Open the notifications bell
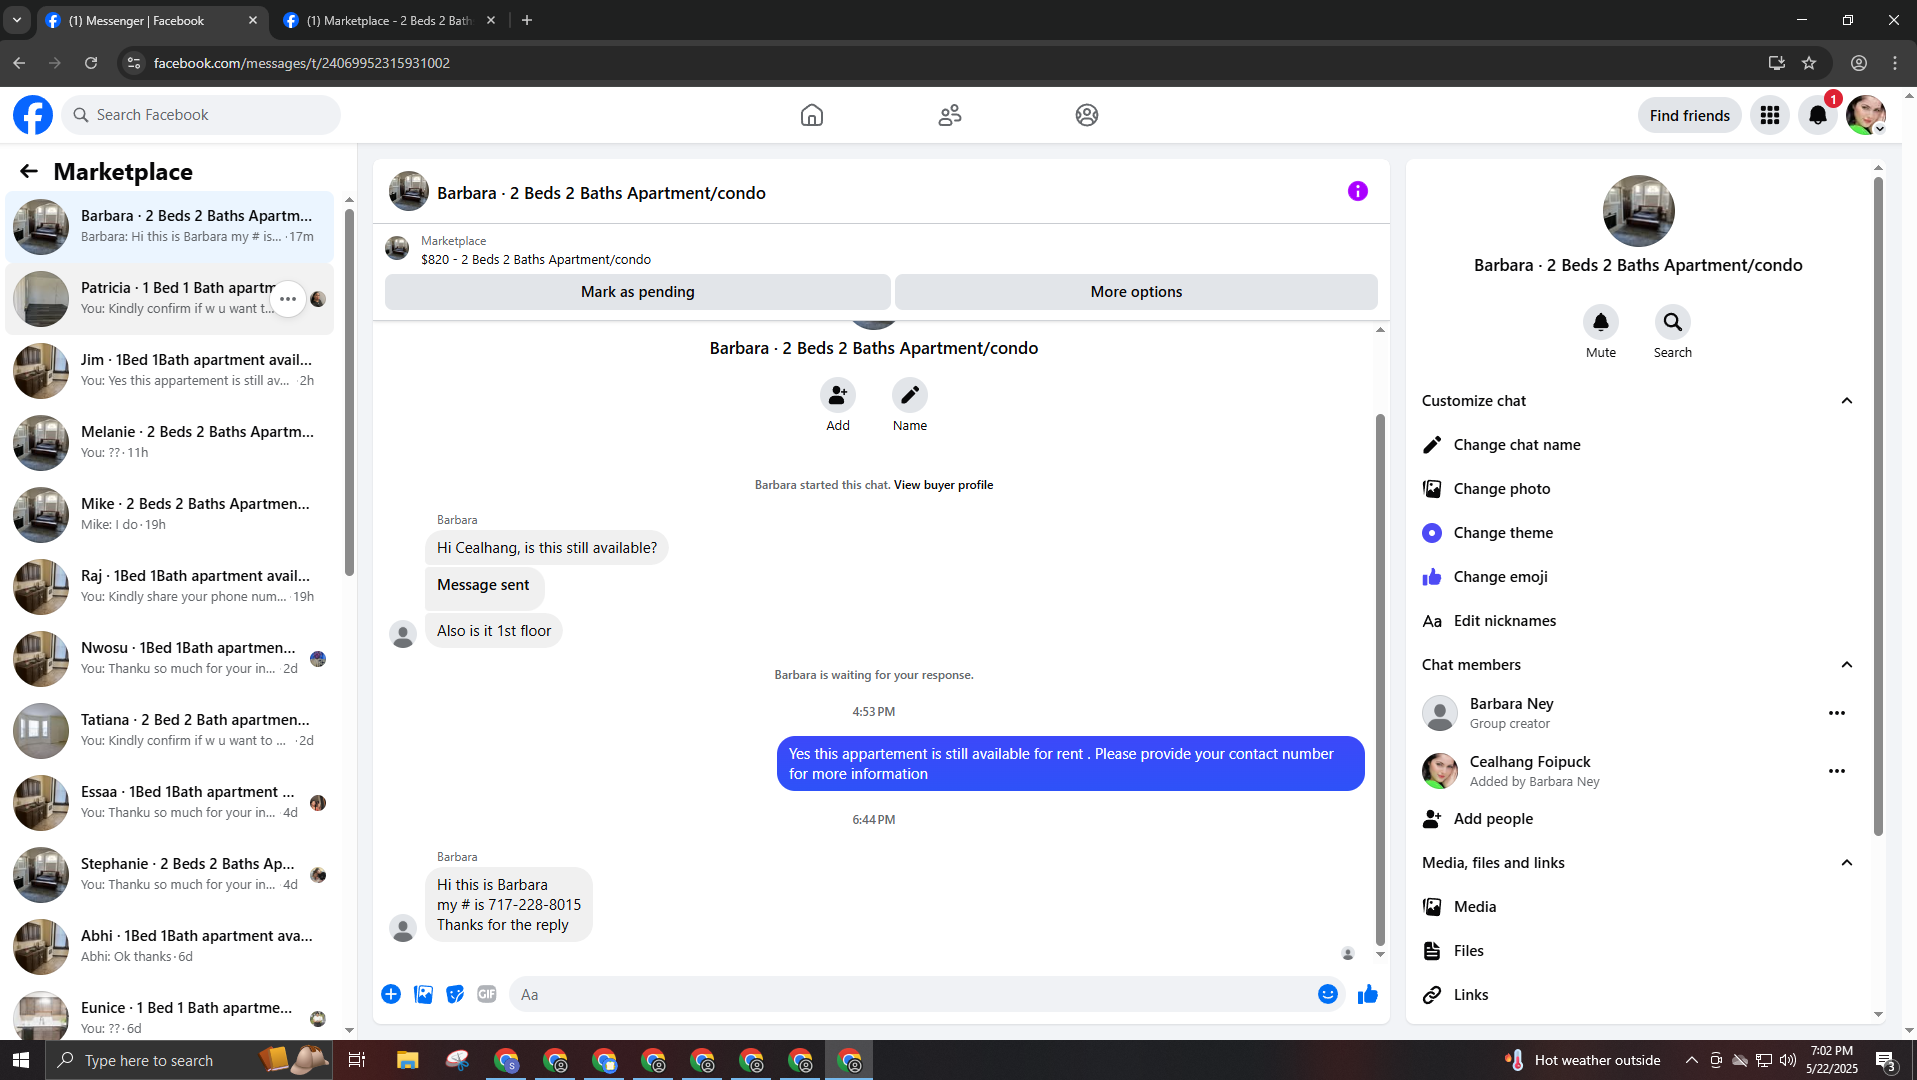Image resolution: width=1917 pixels, height=1080 pixels. 1818,115
